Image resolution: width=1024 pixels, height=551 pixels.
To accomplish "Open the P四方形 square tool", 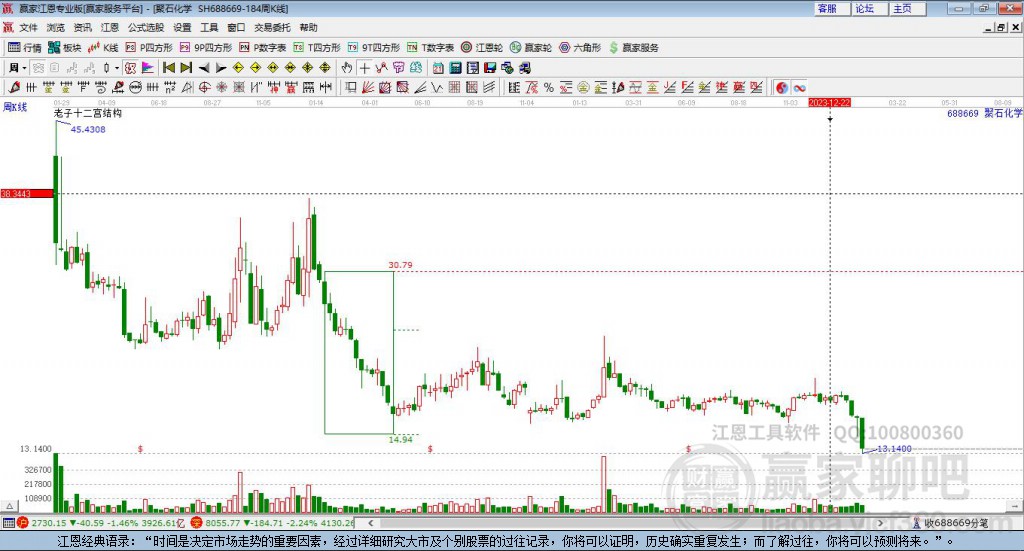I will tap(149, 48).
